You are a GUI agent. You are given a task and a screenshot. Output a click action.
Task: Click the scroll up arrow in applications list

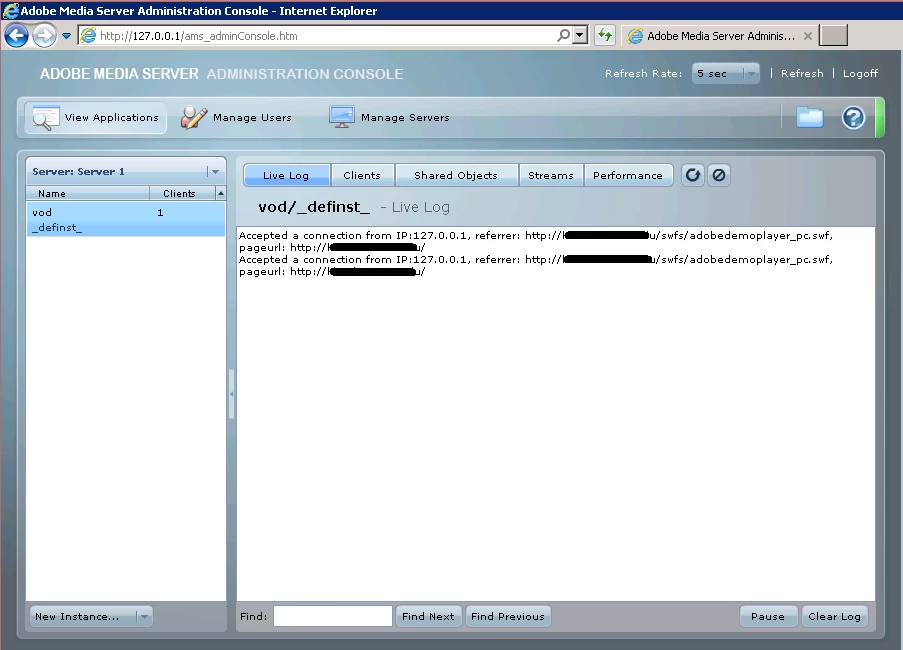coord(221,193)
